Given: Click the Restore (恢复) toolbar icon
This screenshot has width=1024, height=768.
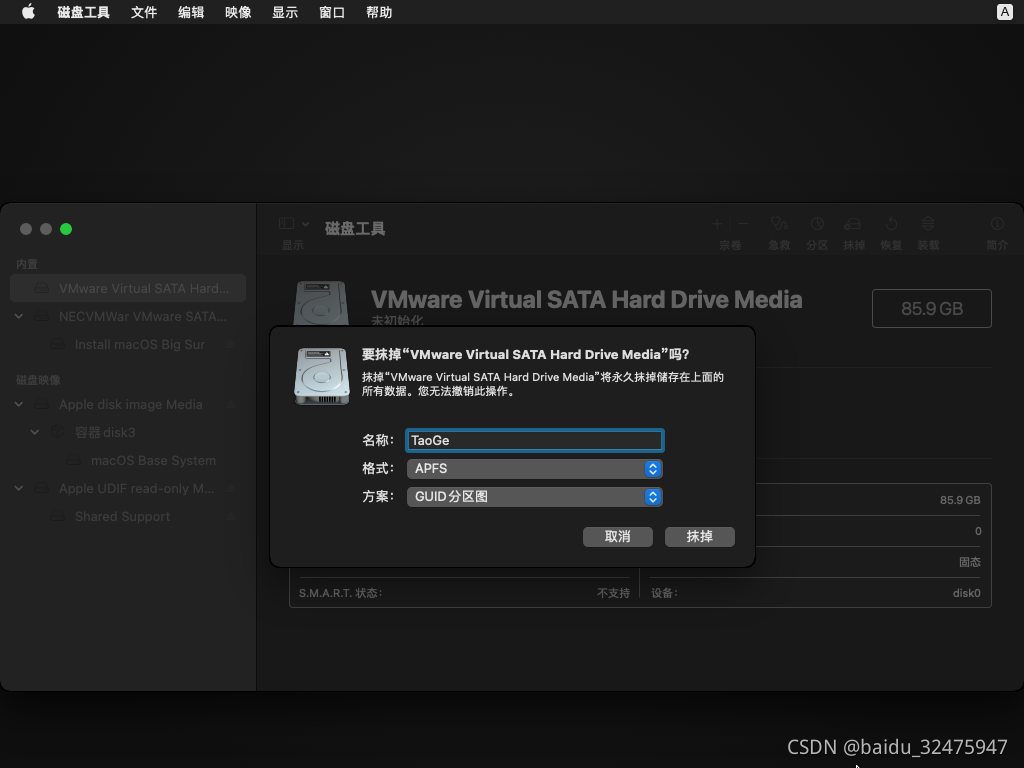Looking at the screenshot, I should pyautogui.click(x=891, y=225).
